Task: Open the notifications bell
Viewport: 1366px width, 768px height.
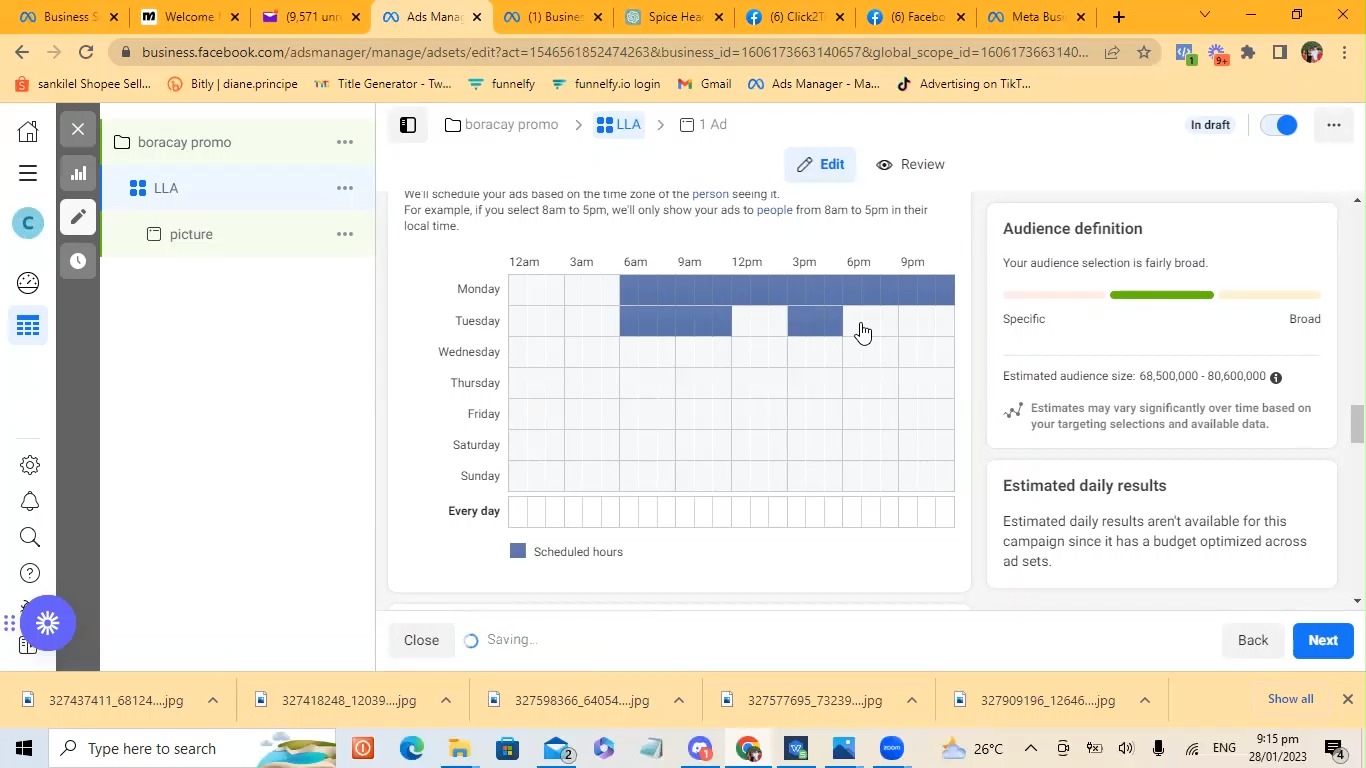Action: coord(30,501)
